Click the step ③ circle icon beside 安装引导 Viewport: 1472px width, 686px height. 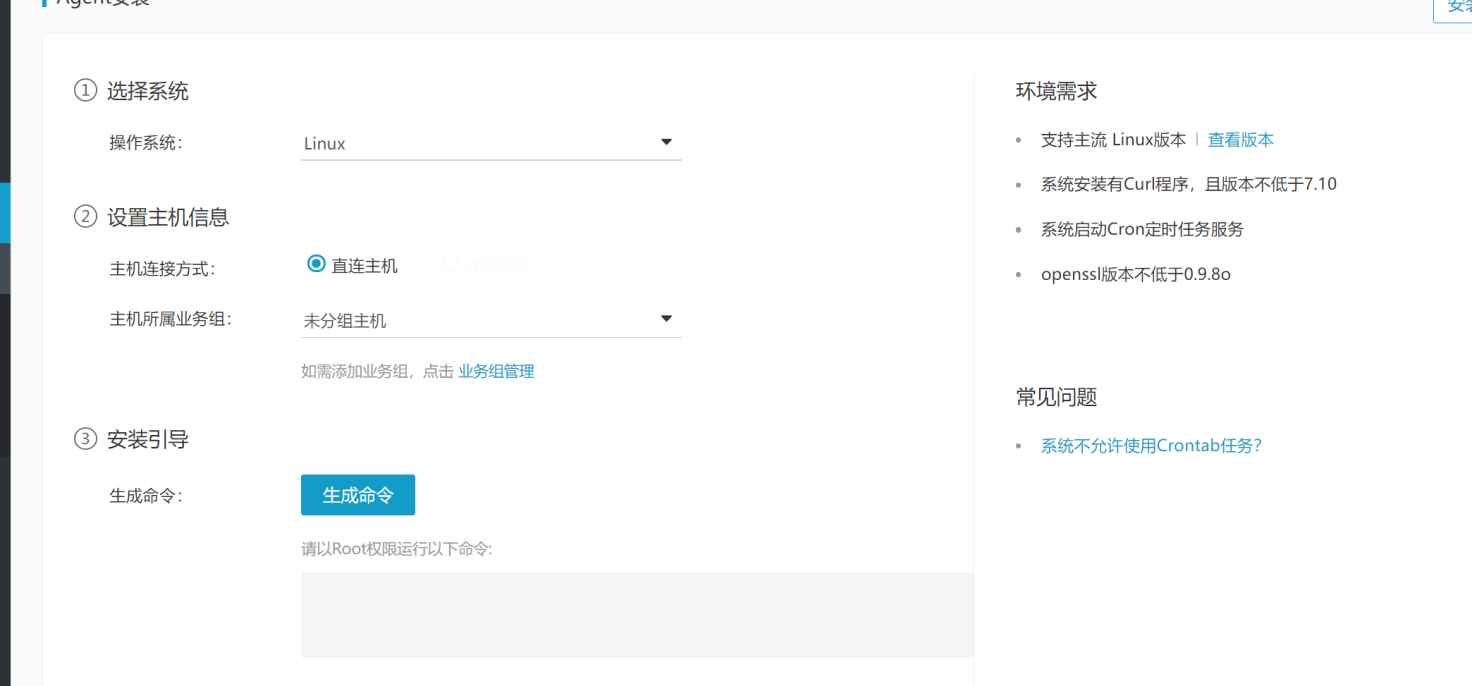click(85, 439)
